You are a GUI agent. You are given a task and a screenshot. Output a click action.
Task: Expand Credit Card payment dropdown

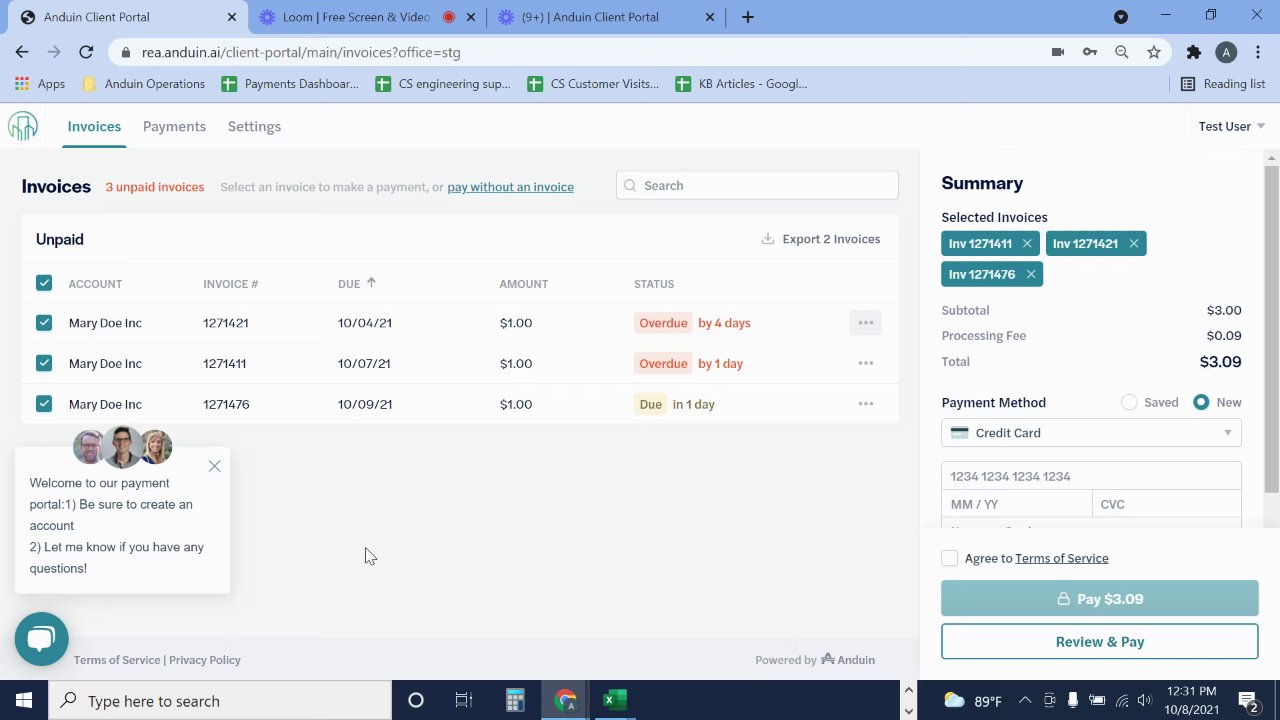pyautogui.click(x=1091, y=433)
